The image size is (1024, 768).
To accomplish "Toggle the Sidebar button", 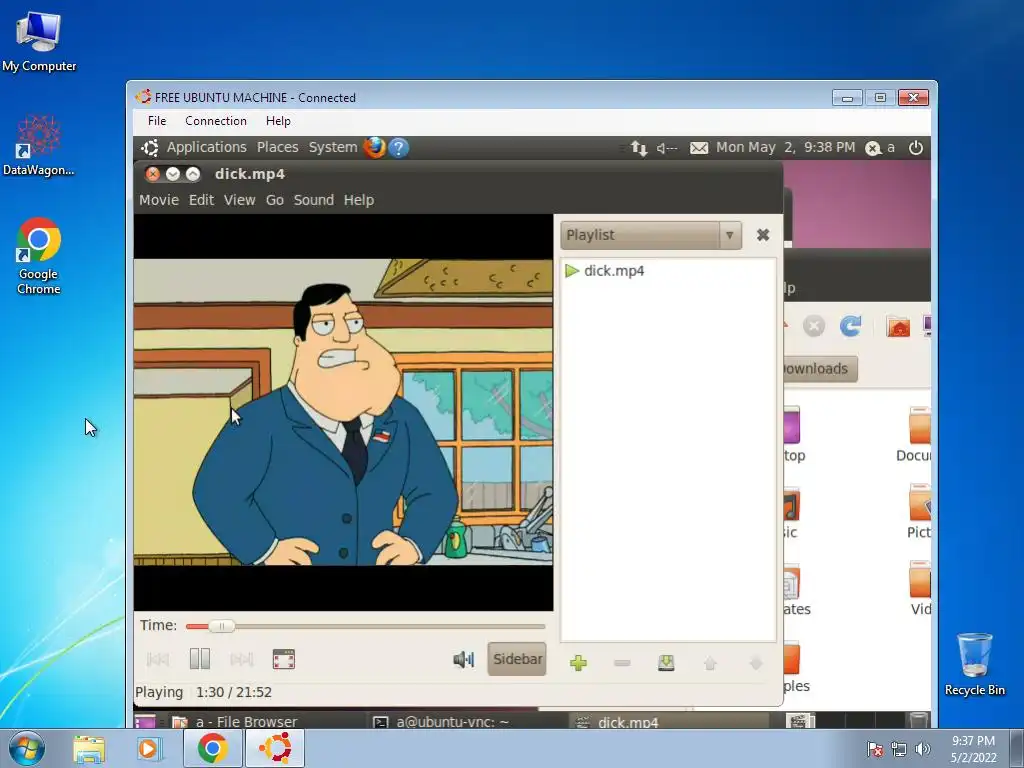I will [517, 659].
